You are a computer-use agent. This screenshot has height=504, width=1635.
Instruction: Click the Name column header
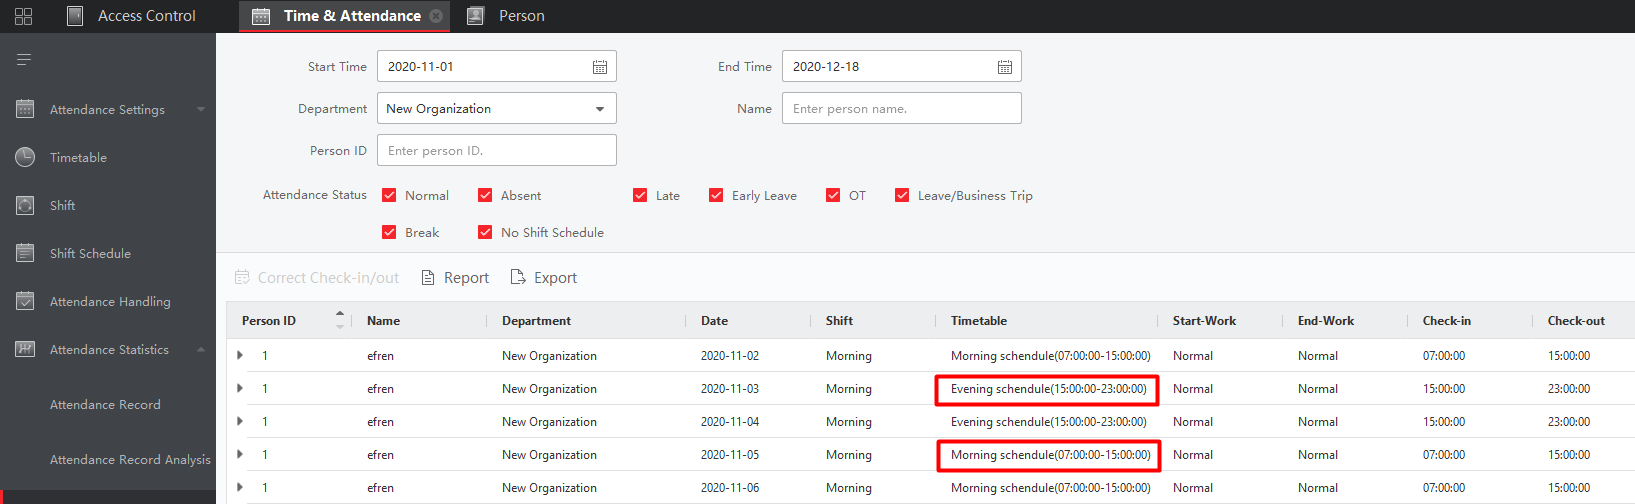383,321
